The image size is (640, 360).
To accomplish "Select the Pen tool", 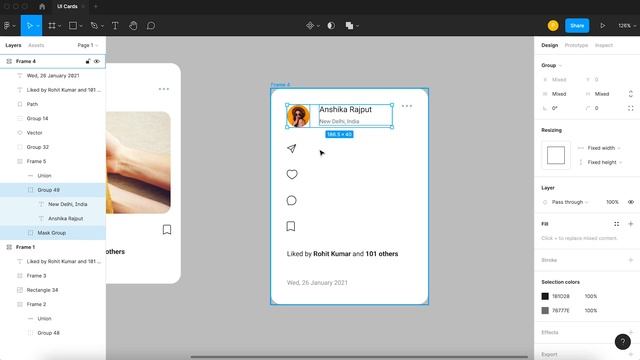I will pyautogui.click(x=94, y=25).
